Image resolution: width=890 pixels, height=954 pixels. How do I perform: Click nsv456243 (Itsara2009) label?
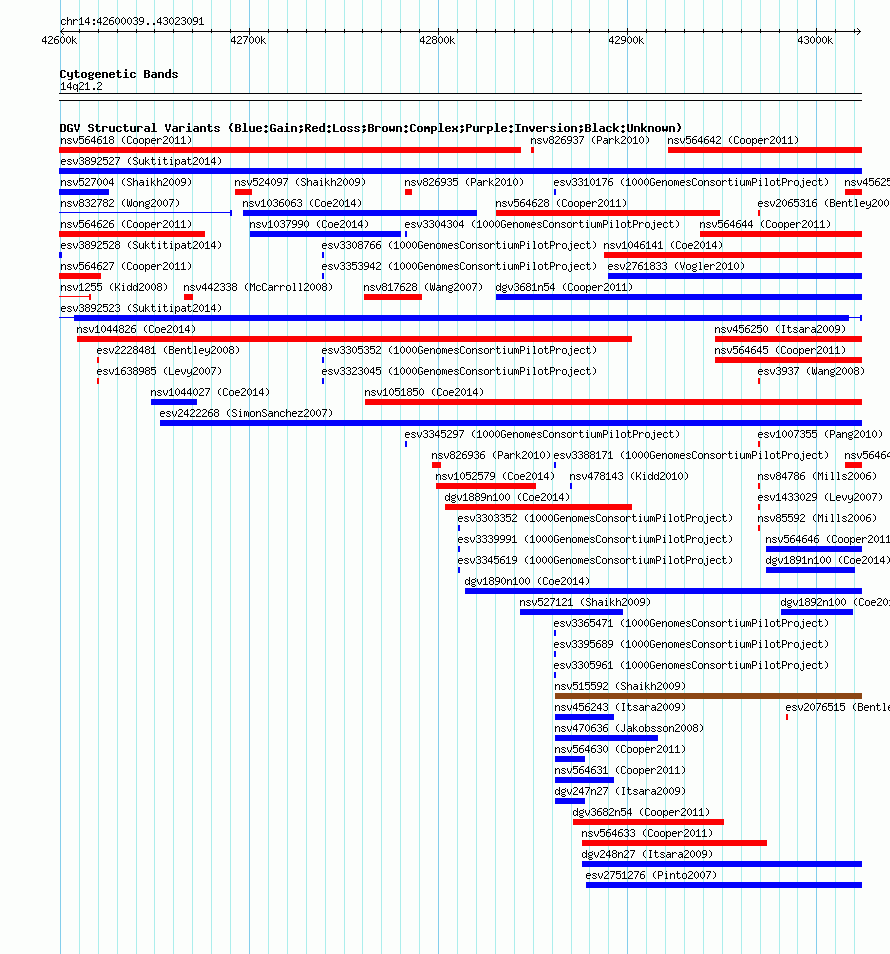click(620, 708)
